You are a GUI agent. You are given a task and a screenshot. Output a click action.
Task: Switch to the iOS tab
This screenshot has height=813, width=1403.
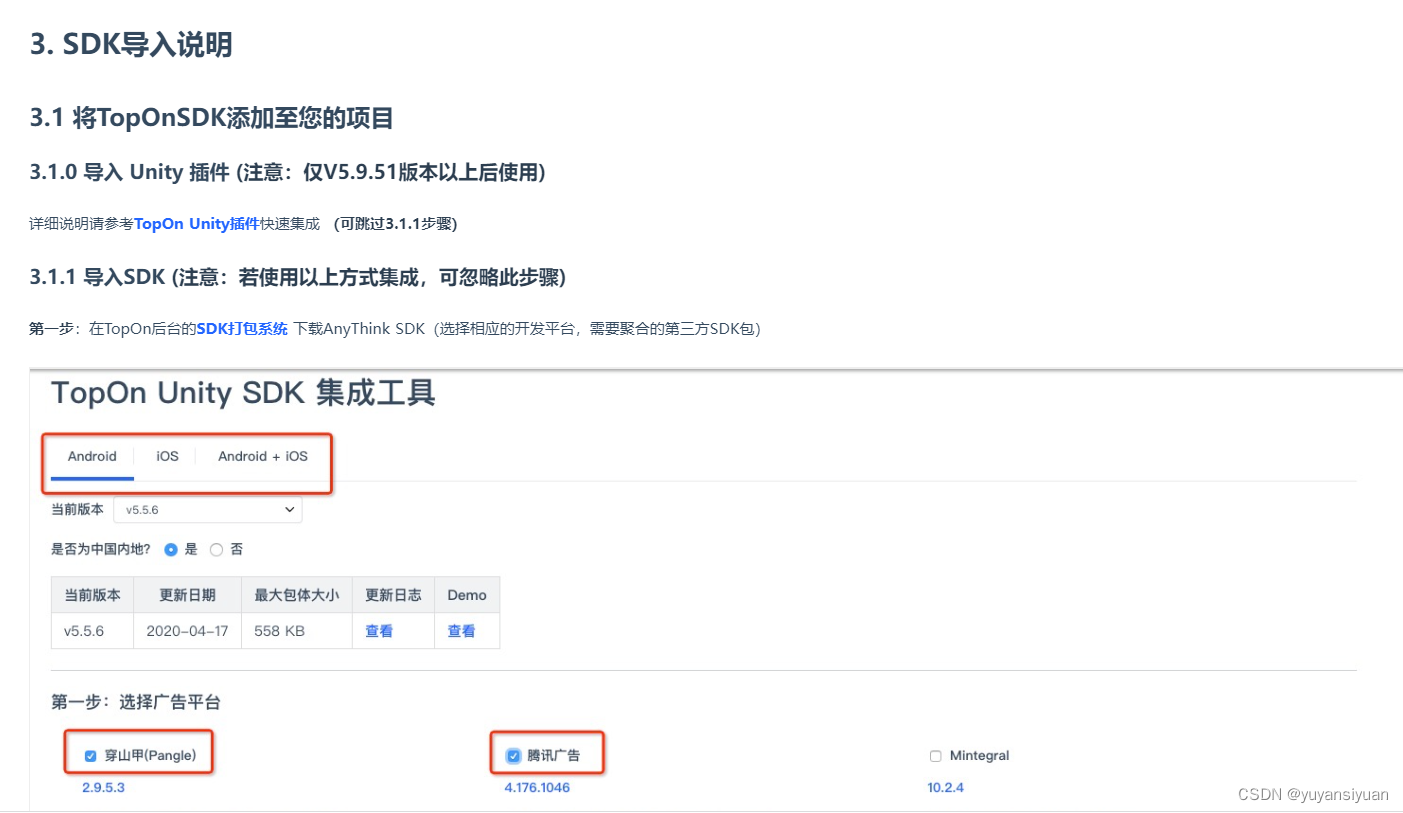tap(167, 456)
